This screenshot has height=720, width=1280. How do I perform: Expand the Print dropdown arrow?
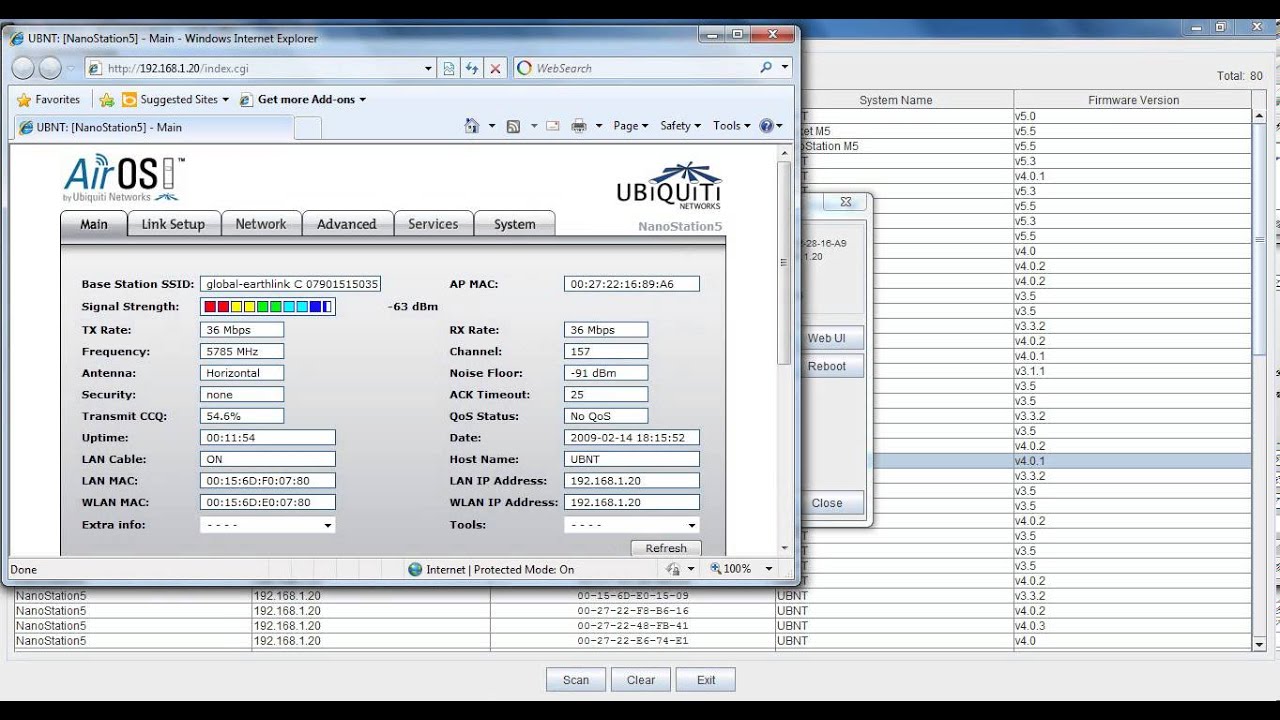click(x=598, y=126)
